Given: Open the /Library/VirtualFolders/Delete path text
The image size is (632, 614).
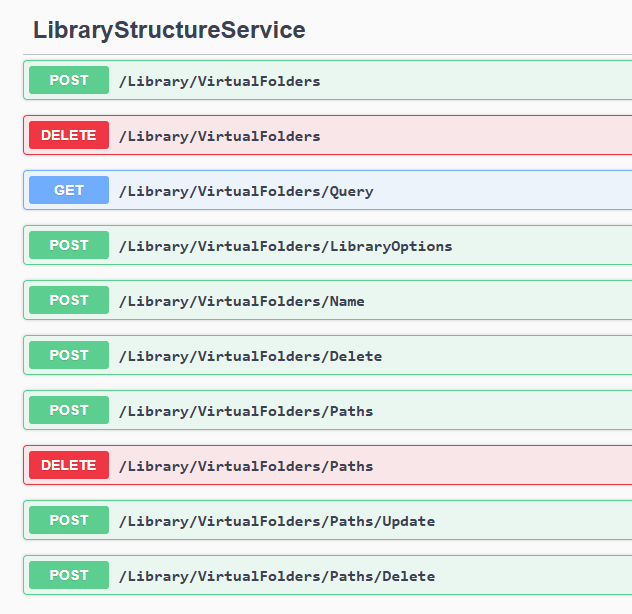Looking at the screenshot, I should click(x=250, y=356).
